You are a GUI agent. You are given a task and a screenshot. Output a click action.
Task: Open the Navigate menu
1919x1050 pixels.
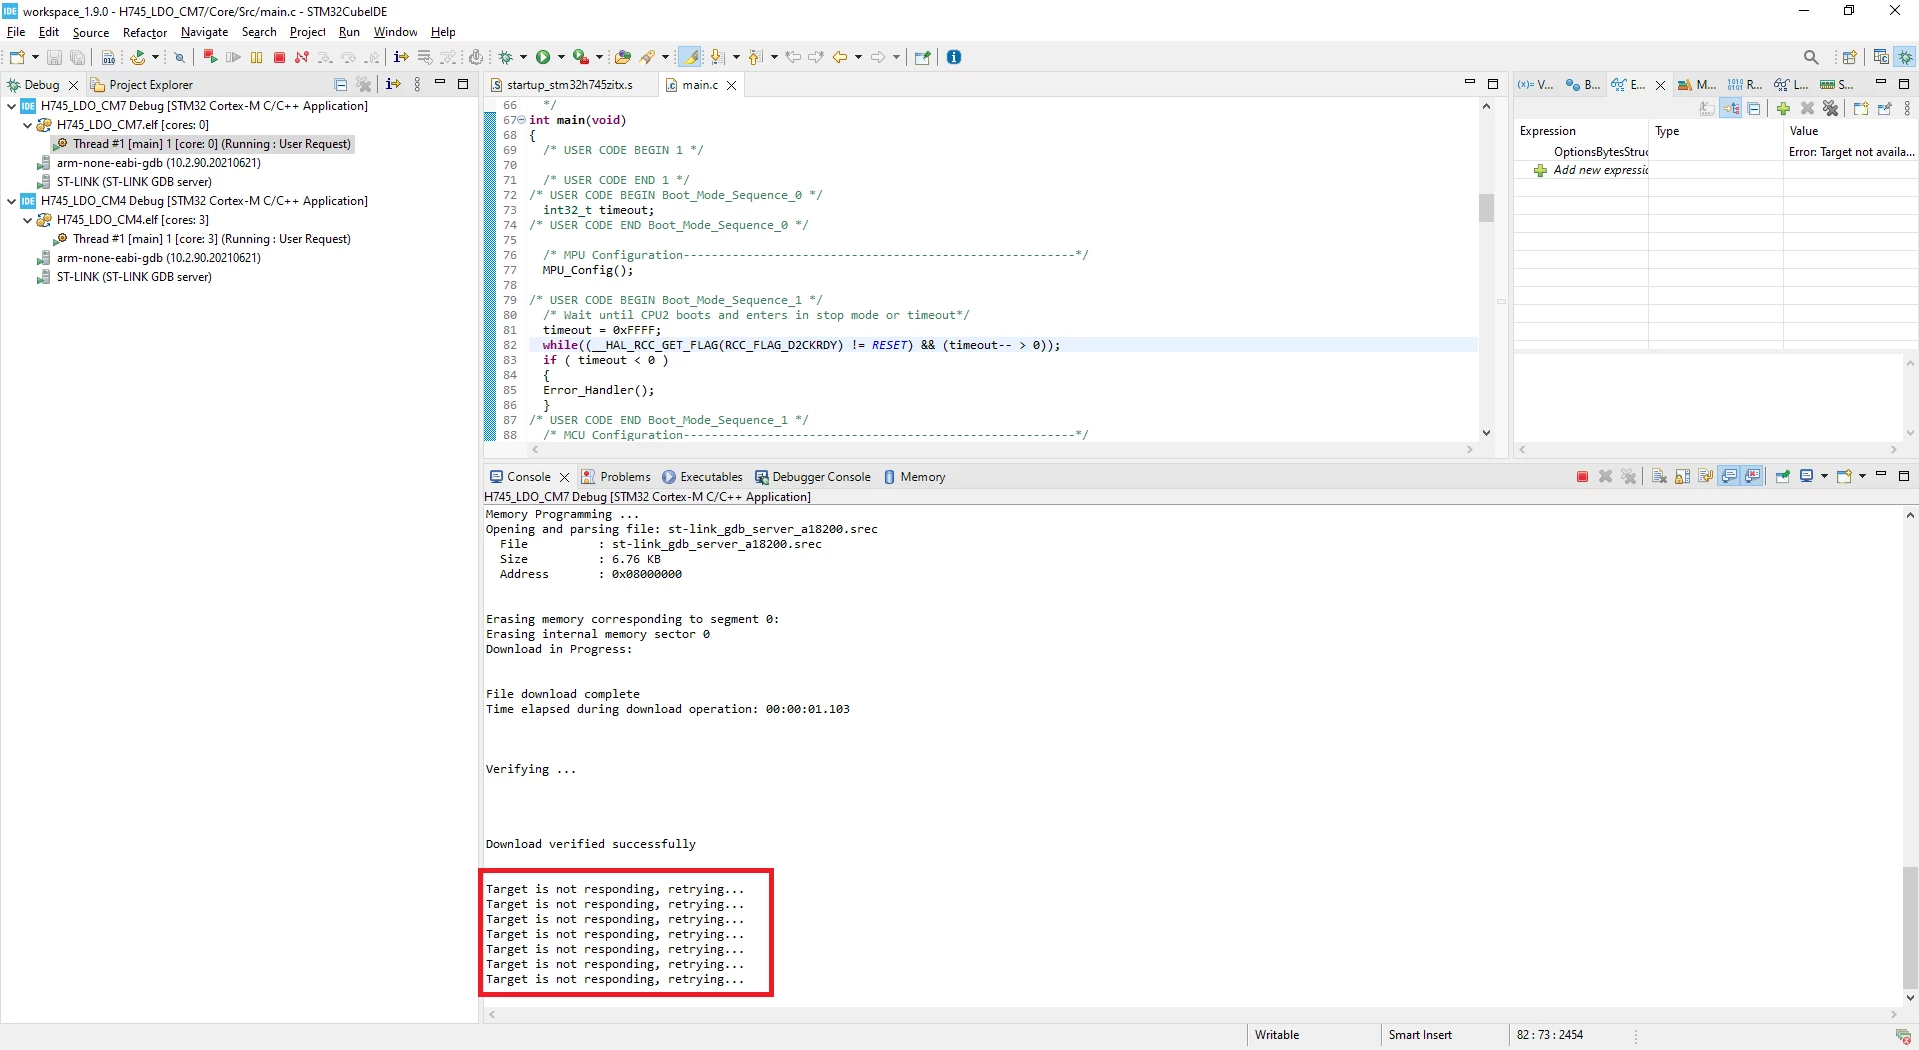click(204, 32)
